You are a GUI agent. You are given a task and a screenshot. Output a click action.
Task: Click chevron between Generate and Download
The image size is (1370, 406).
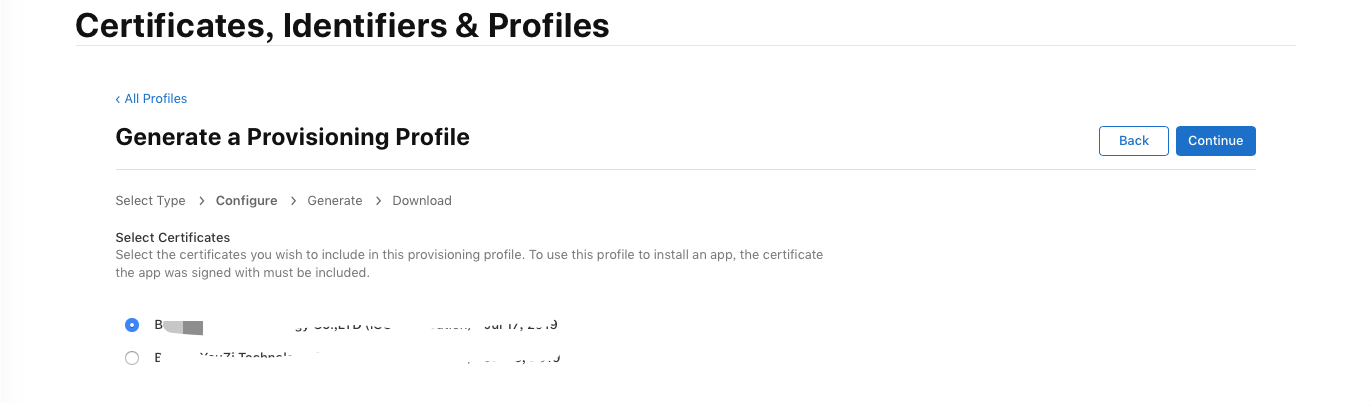[x=378, y=201]
